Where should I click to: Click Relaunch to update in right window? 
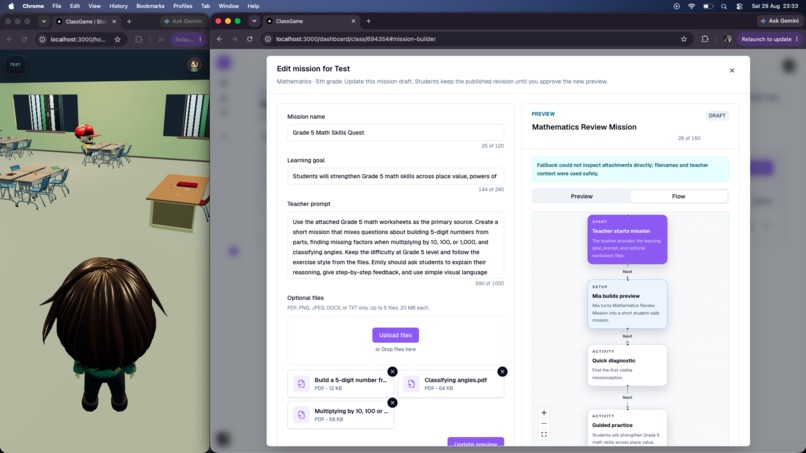[770, 39]
